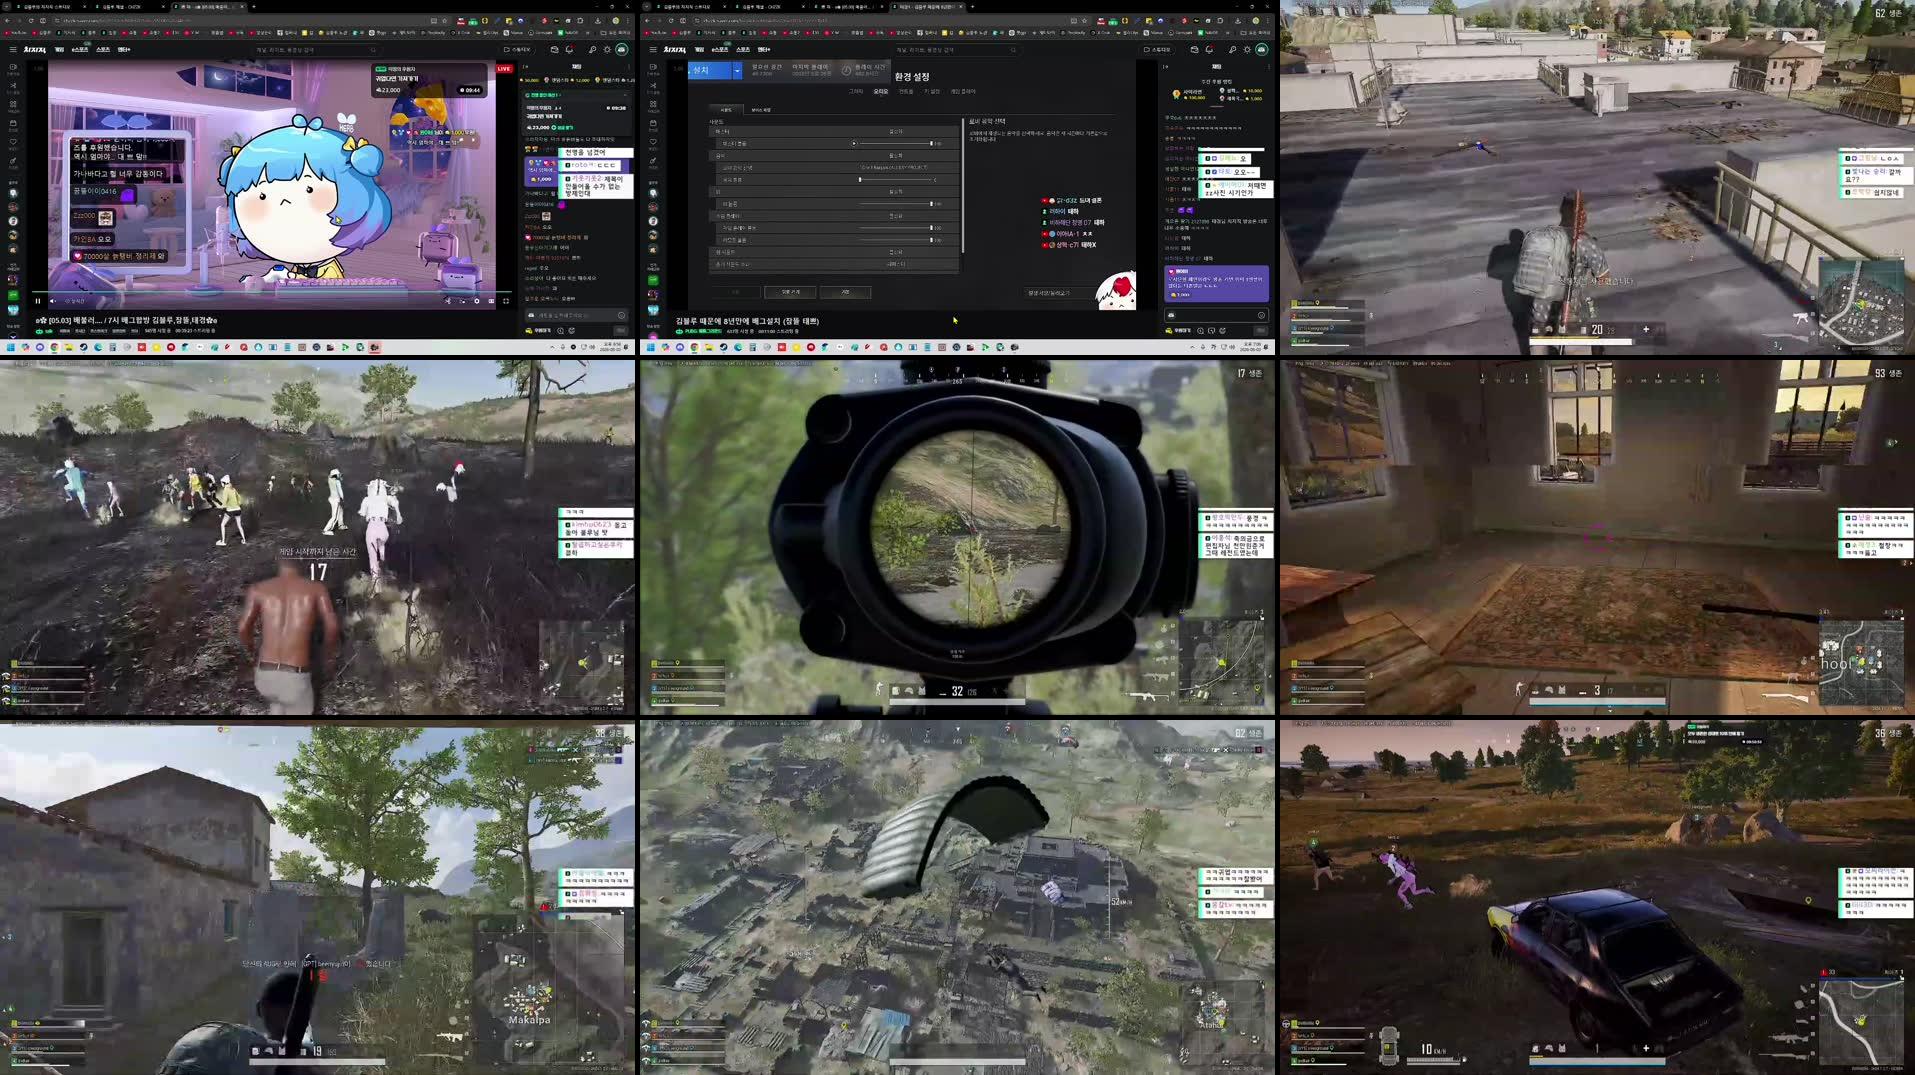Click the 초기화 button below the audio settings
The height and width of the screenshot is (1075, 1915).
[x=790, y=292]
